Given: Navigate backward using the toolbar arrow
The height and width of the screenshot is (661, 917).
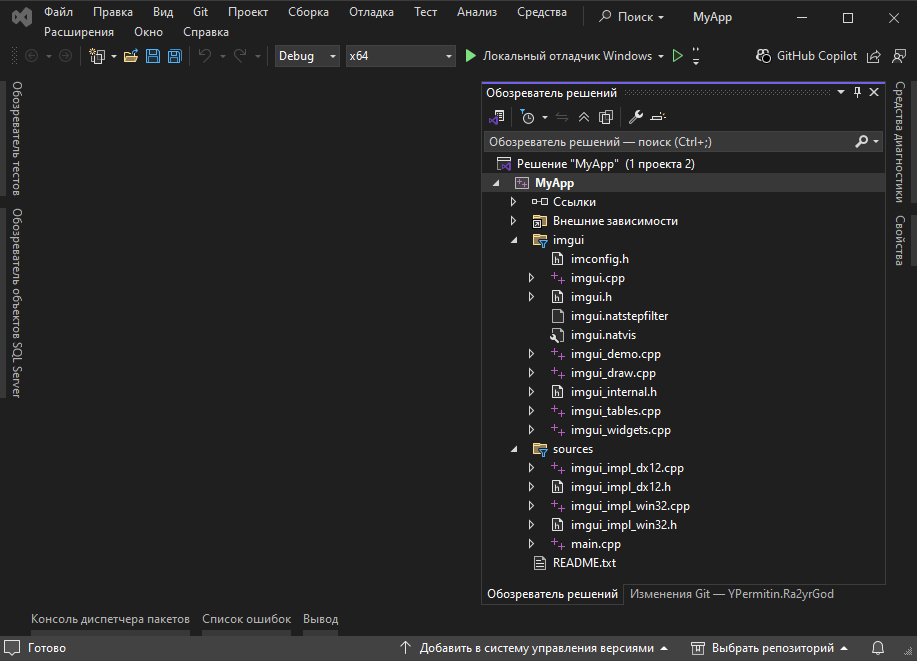Looking at the screenshot, I should (x=32, y=56).
